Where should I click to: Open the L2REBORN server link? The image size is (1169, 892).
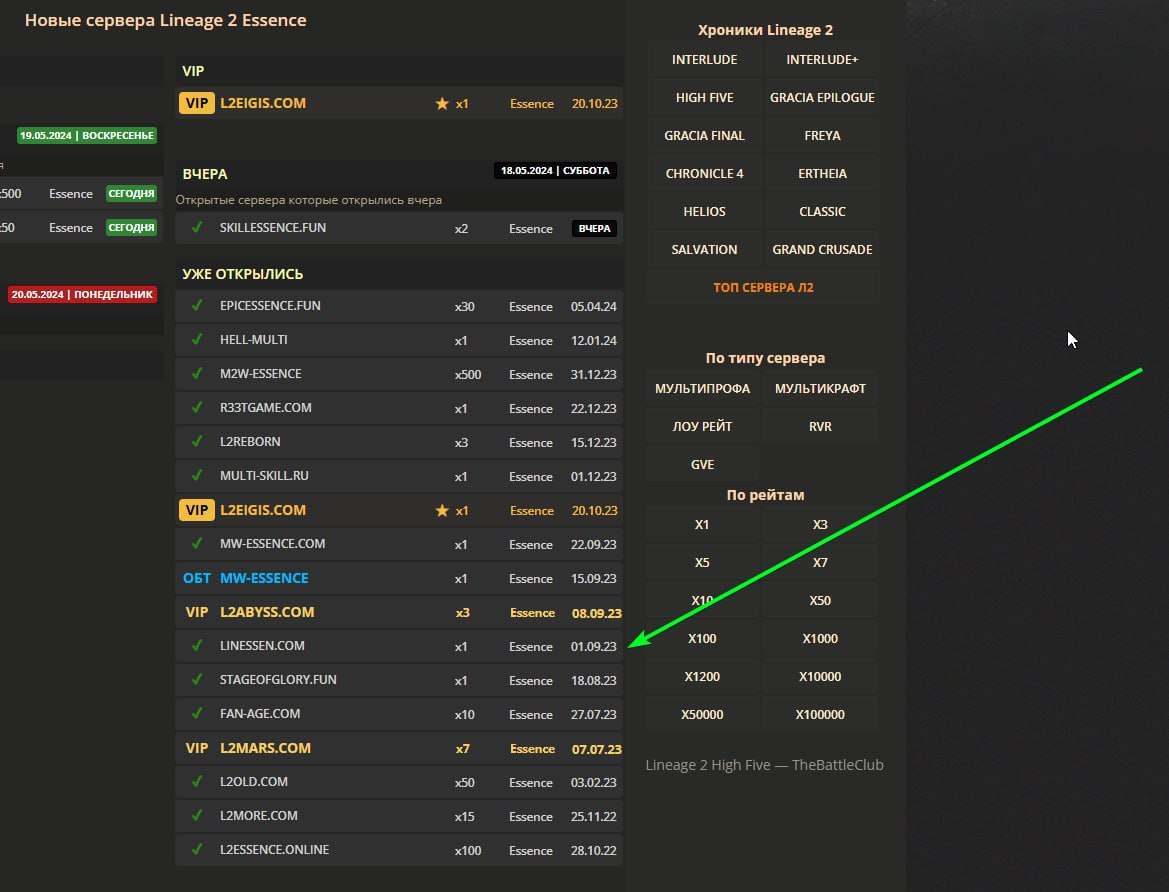(250, 442)
